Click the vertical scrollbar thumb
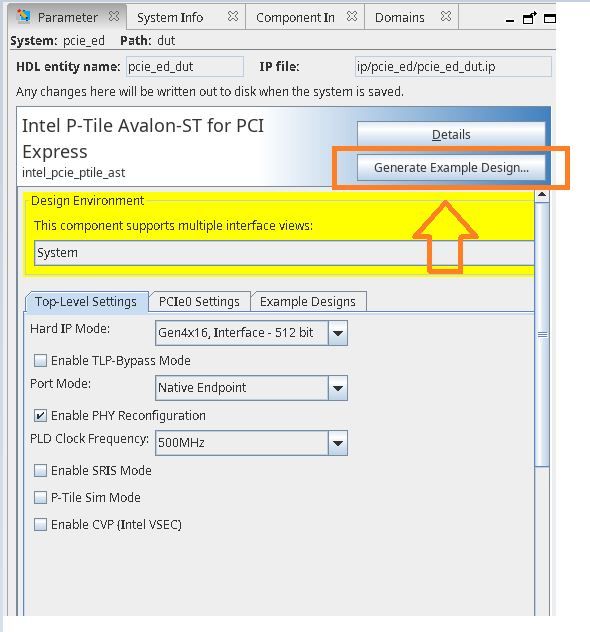Viewport: 590px width, 632px height. [542, 335]
